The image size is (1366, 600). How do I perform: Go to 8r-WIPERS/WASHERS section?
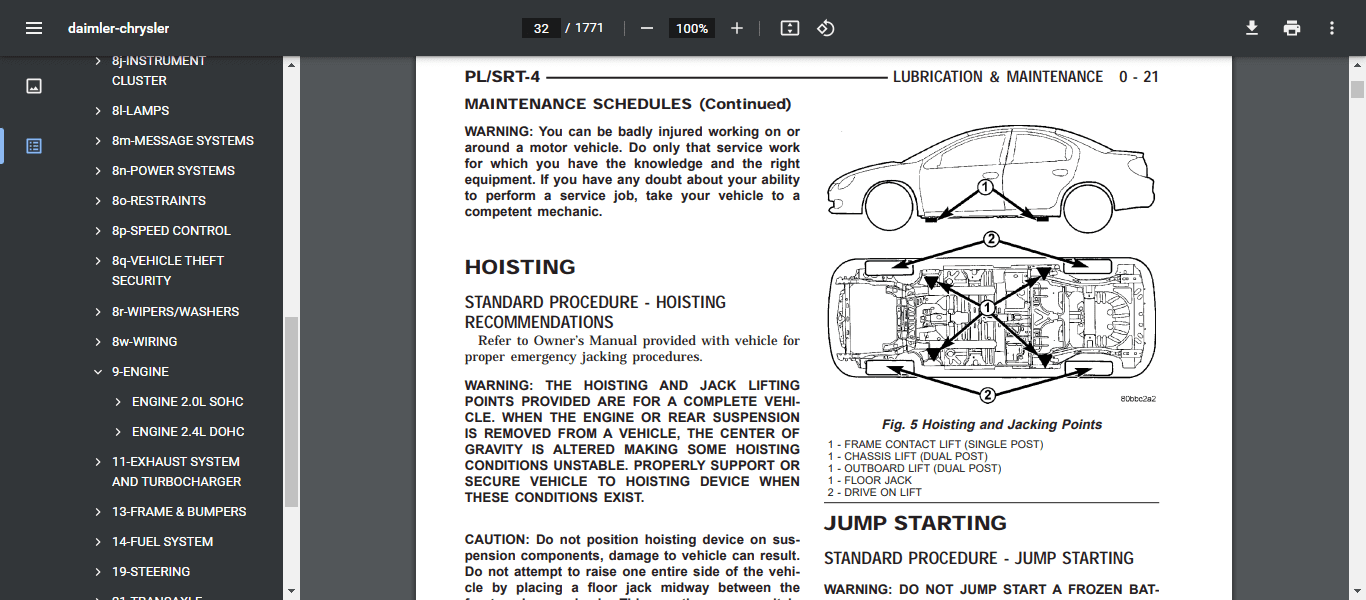[x=176, y=312]
